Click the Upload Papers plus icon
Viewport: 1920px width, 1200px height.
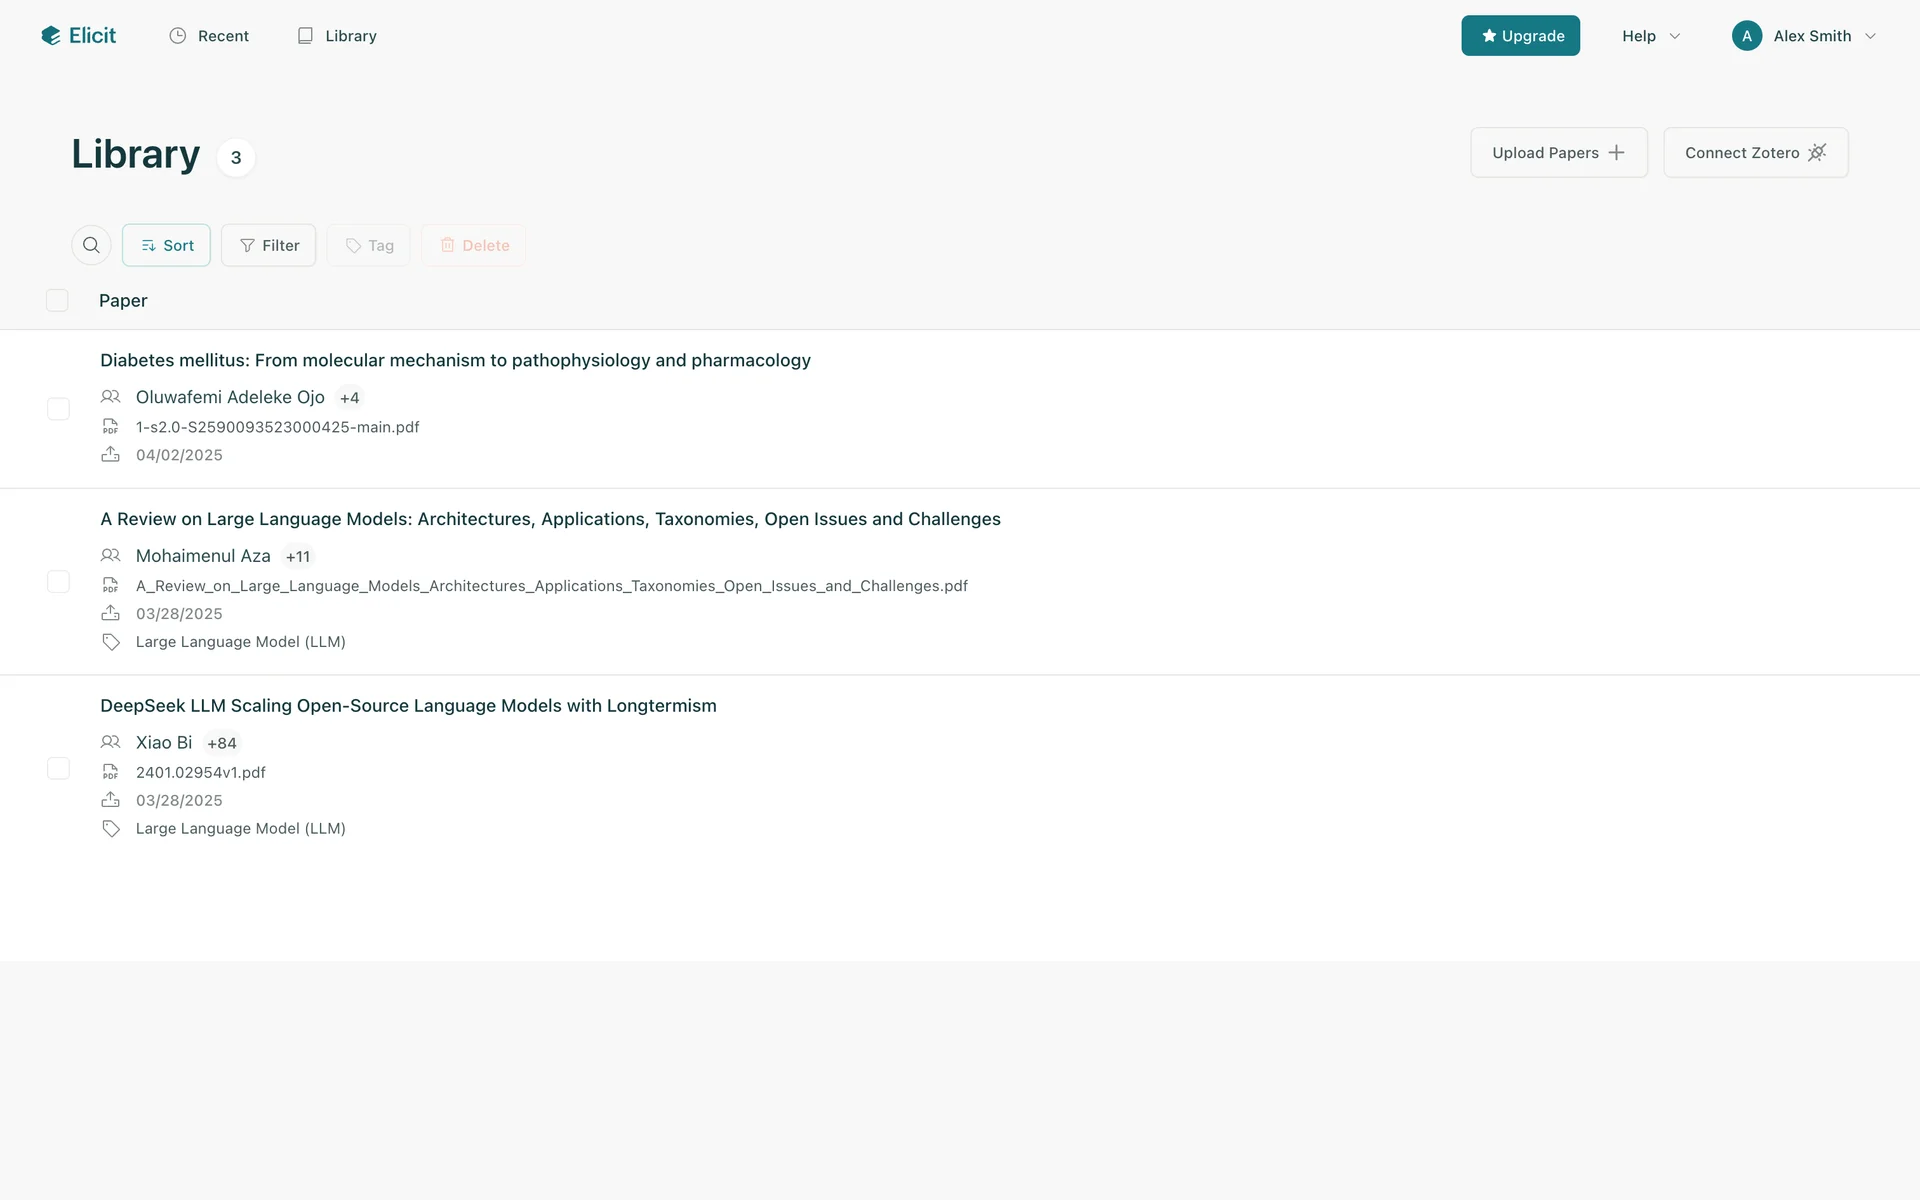(1616, 153)
